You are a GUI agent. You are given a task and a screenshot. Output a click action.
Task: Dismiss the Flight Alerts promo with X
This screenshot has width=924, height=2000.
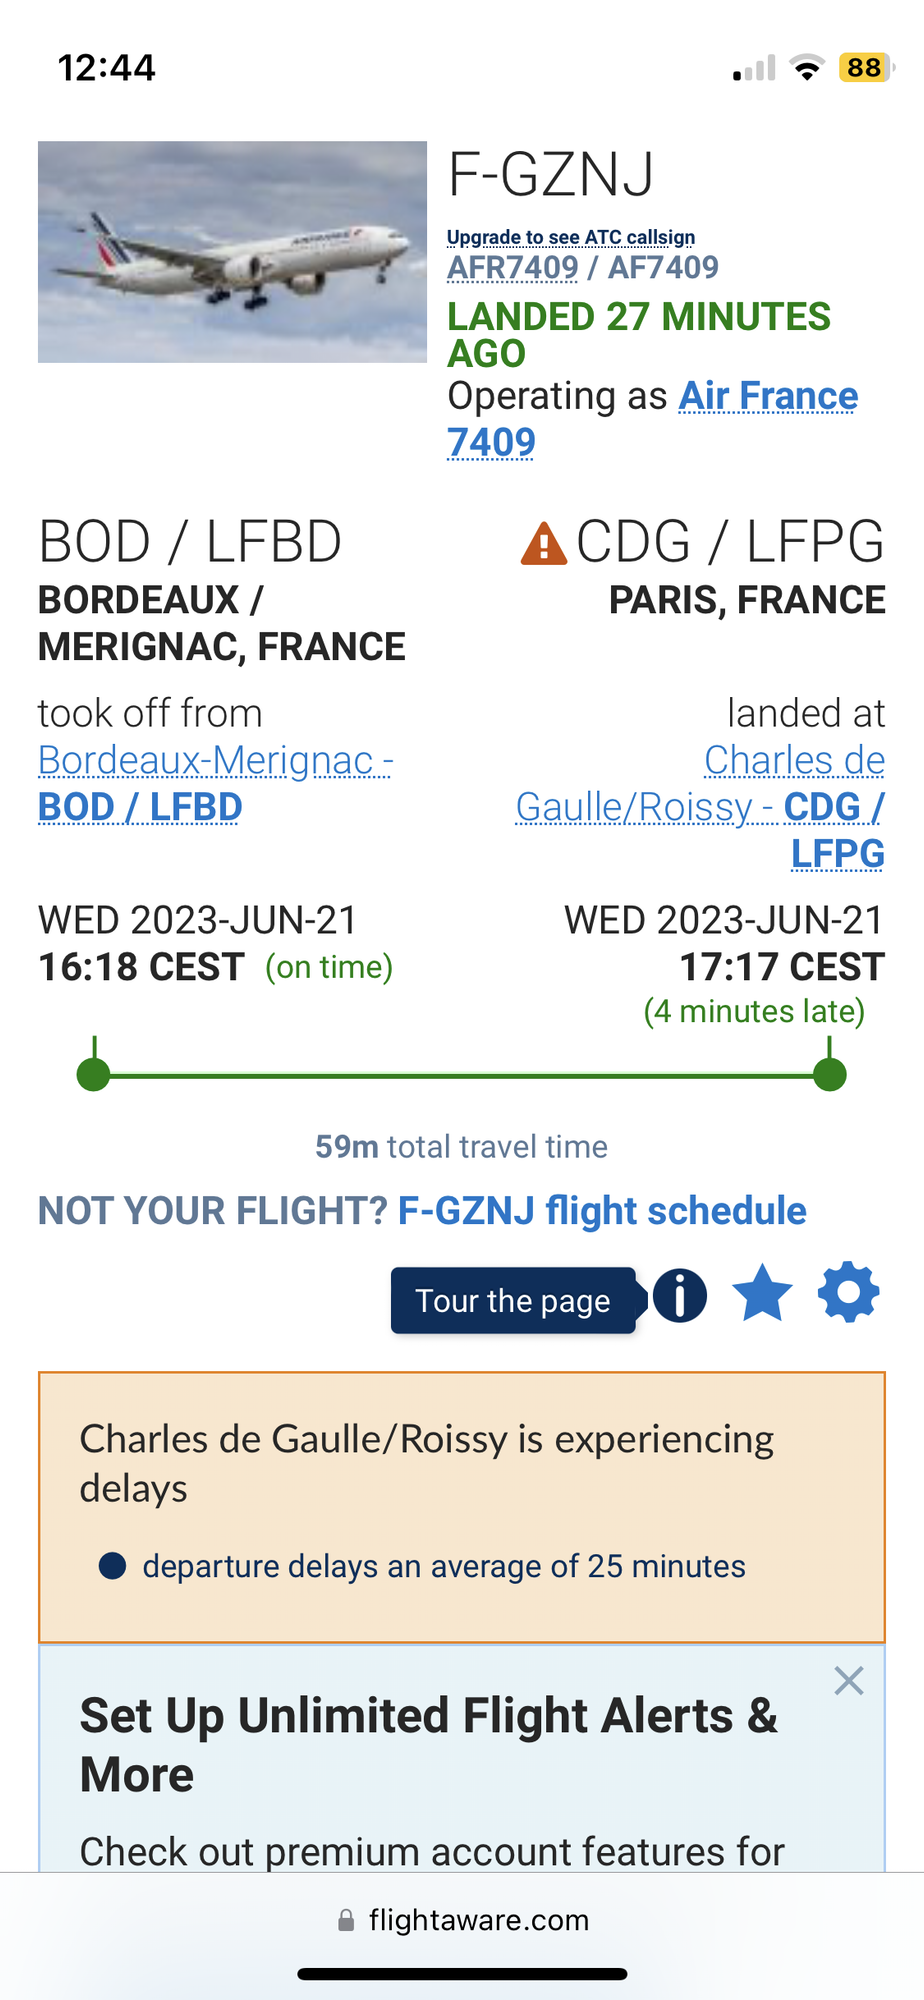[849, 1681]
